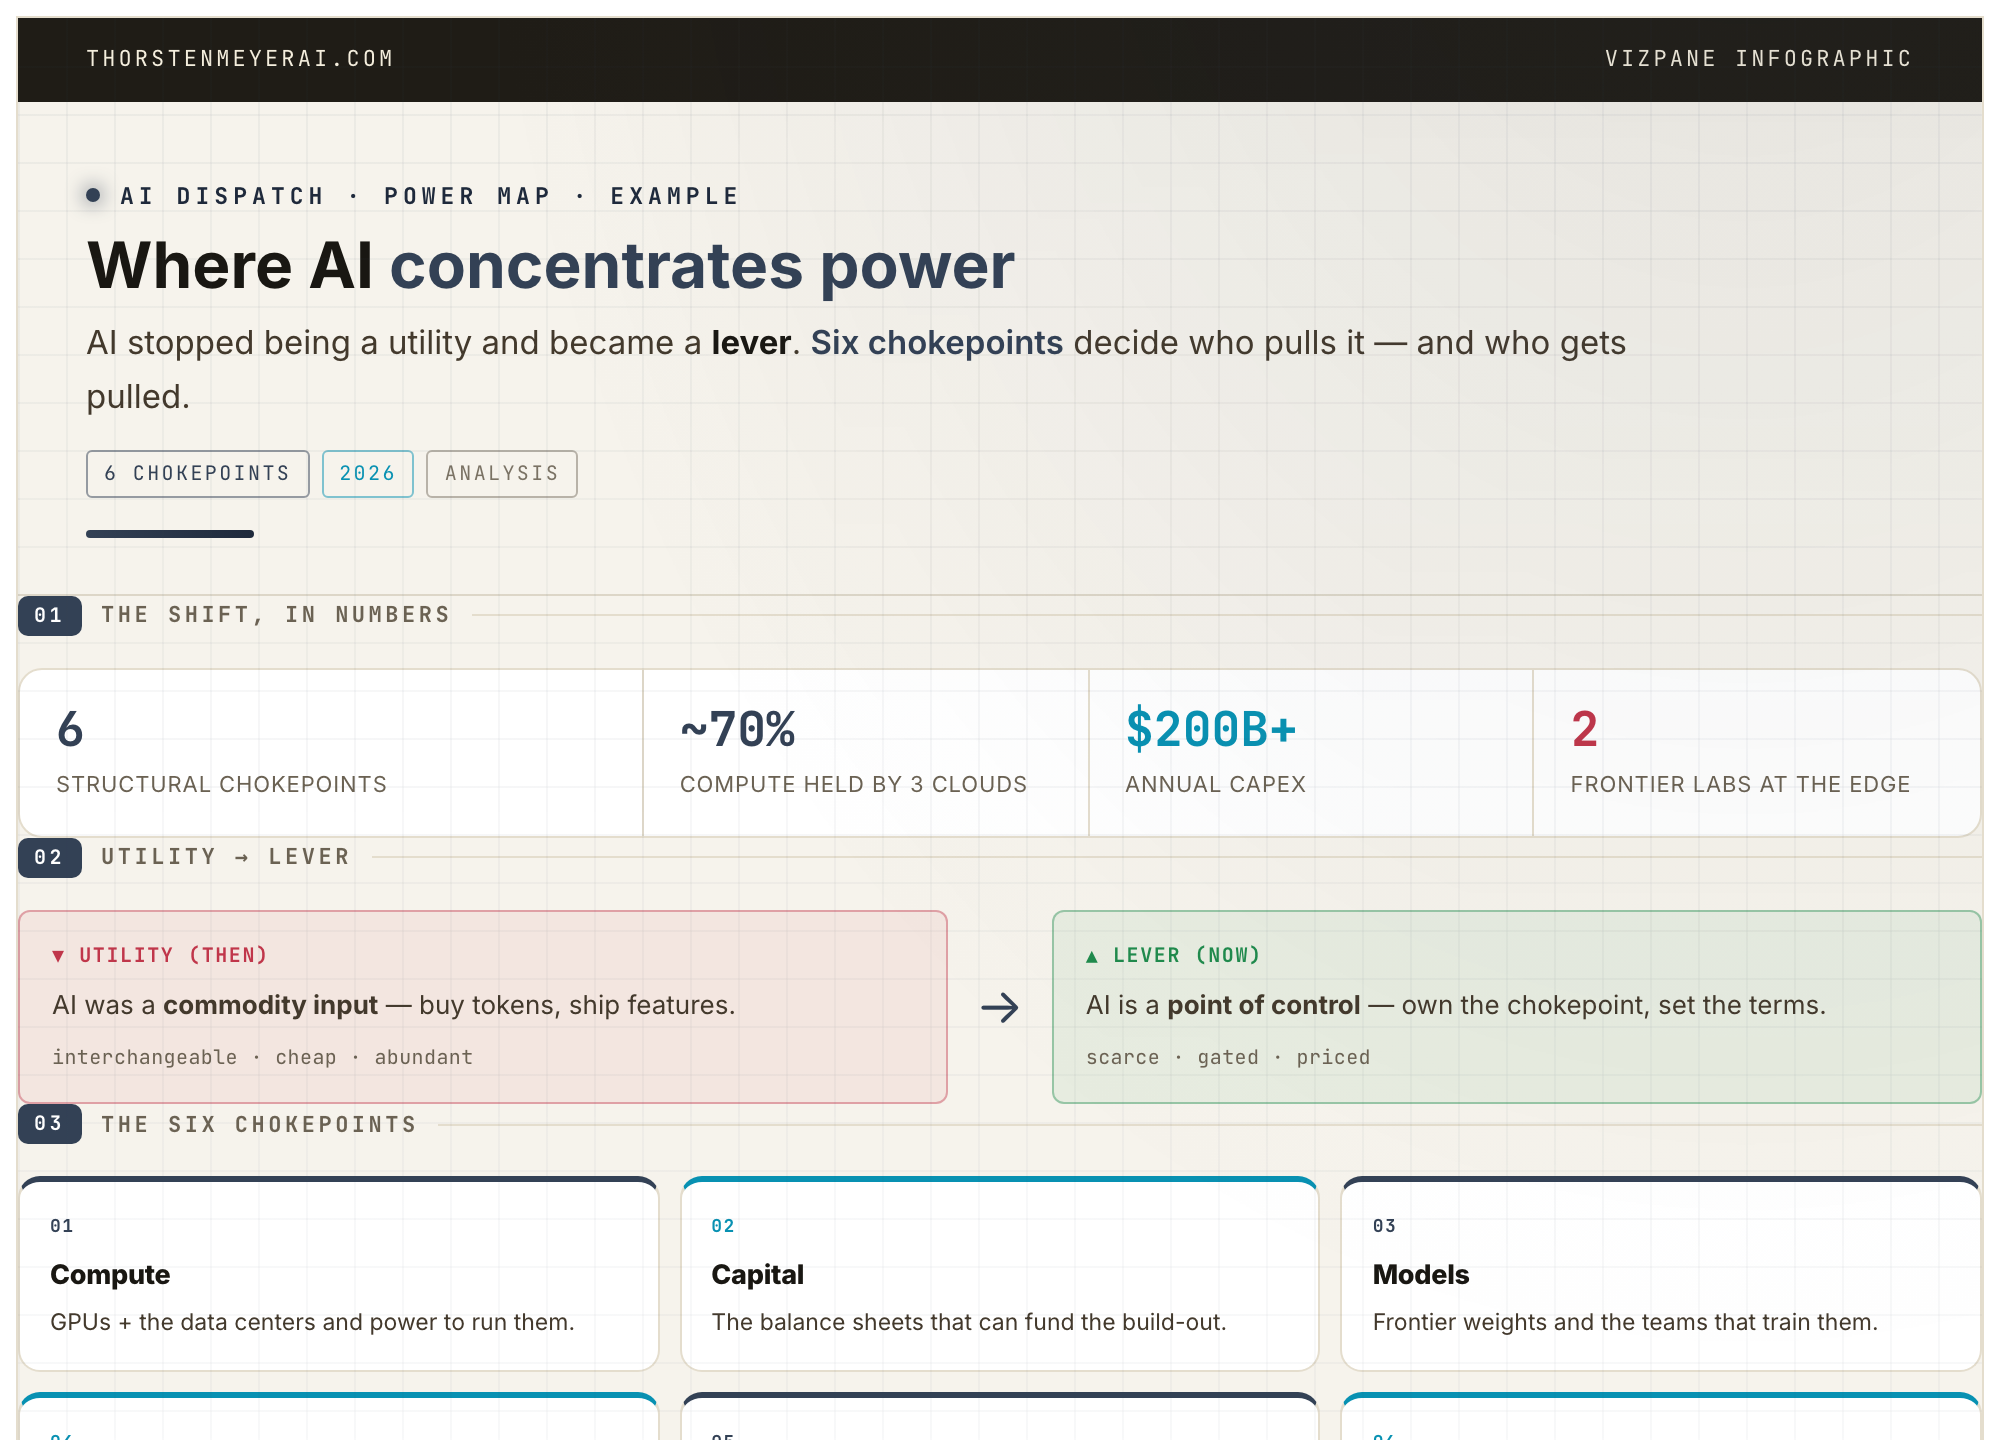The height and width of the screenshot is (1440, 2000).
Task: Open the Capital chokepoint card
Action: (1000, 1274)
